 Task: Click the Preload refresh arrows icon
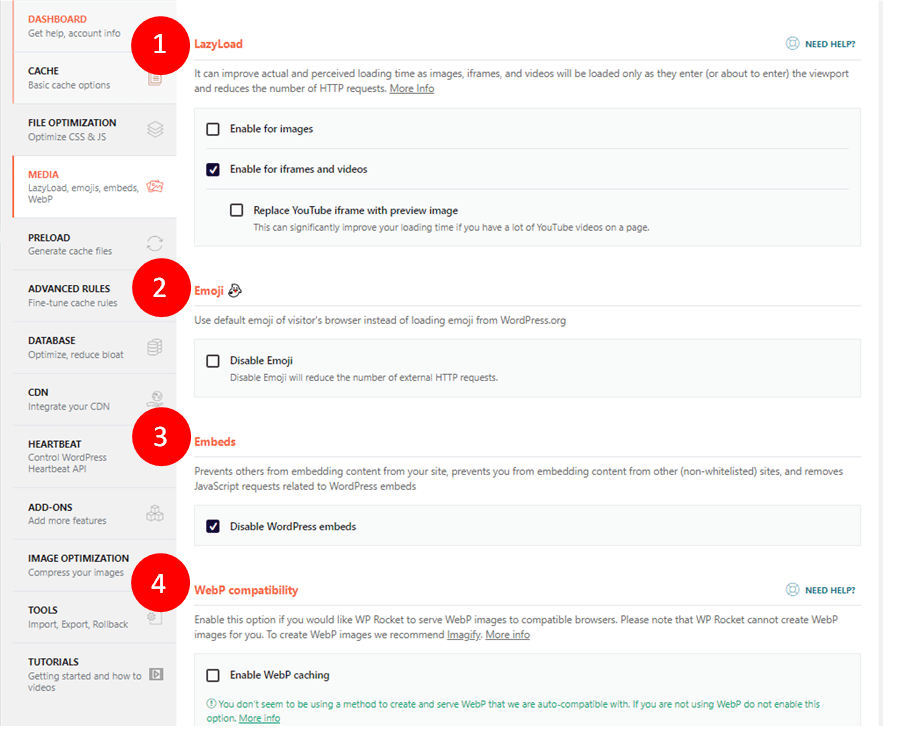[155, 243]
